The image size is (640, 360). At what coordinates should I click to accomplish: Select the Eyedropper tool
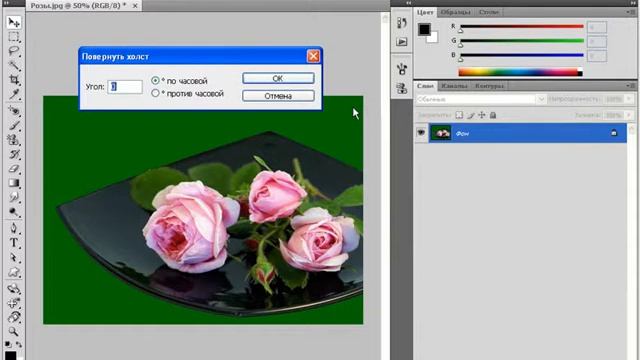point(13,94)
